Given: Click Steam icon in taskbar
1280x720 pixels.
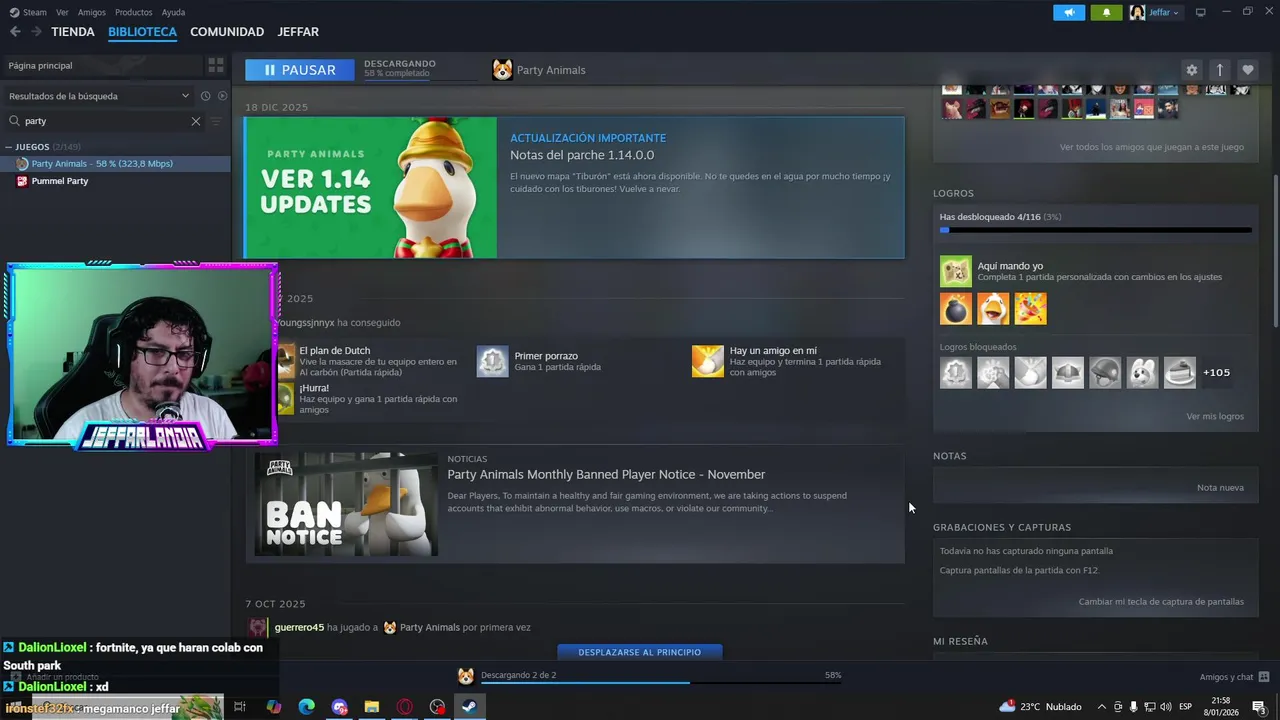Looking at the screenshot, I should point(469,707).
